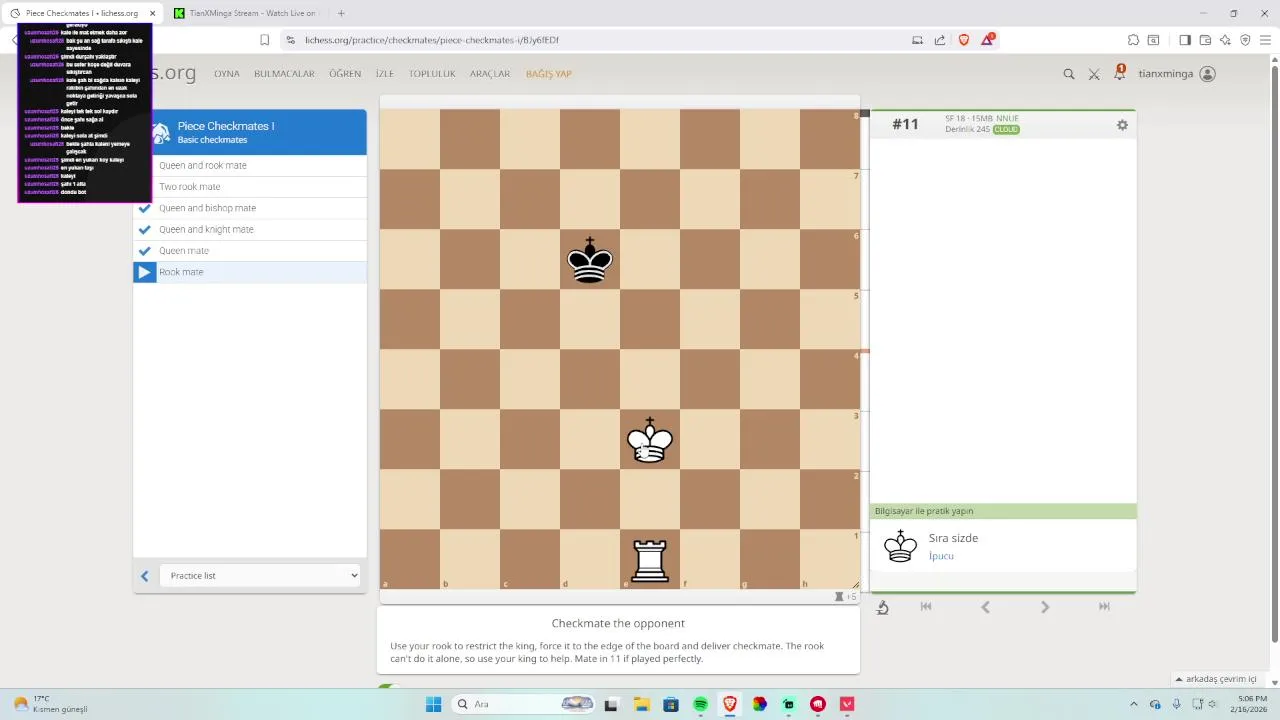Open weather widget 17°C
The width and height of the screenshot is (1280, 720).
coord(52,704)
